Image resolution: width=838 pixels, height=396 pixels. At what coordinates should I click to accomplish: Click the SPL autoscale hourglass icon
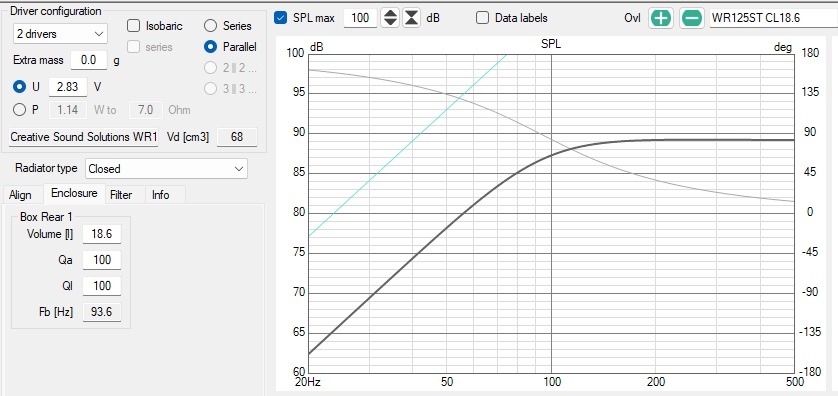[x=411, y=18]
